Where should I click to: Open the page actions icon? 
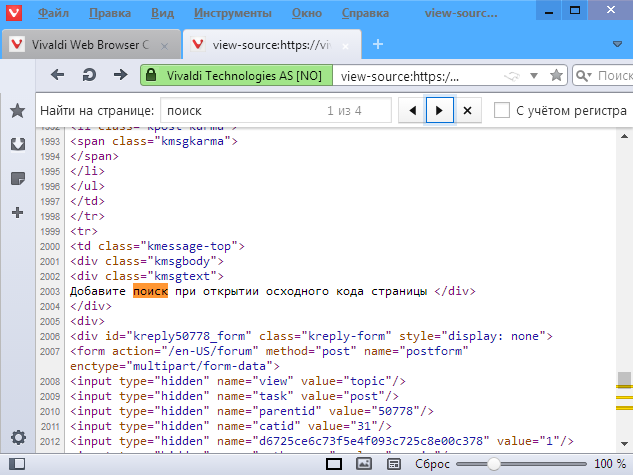tap(394, 464)
